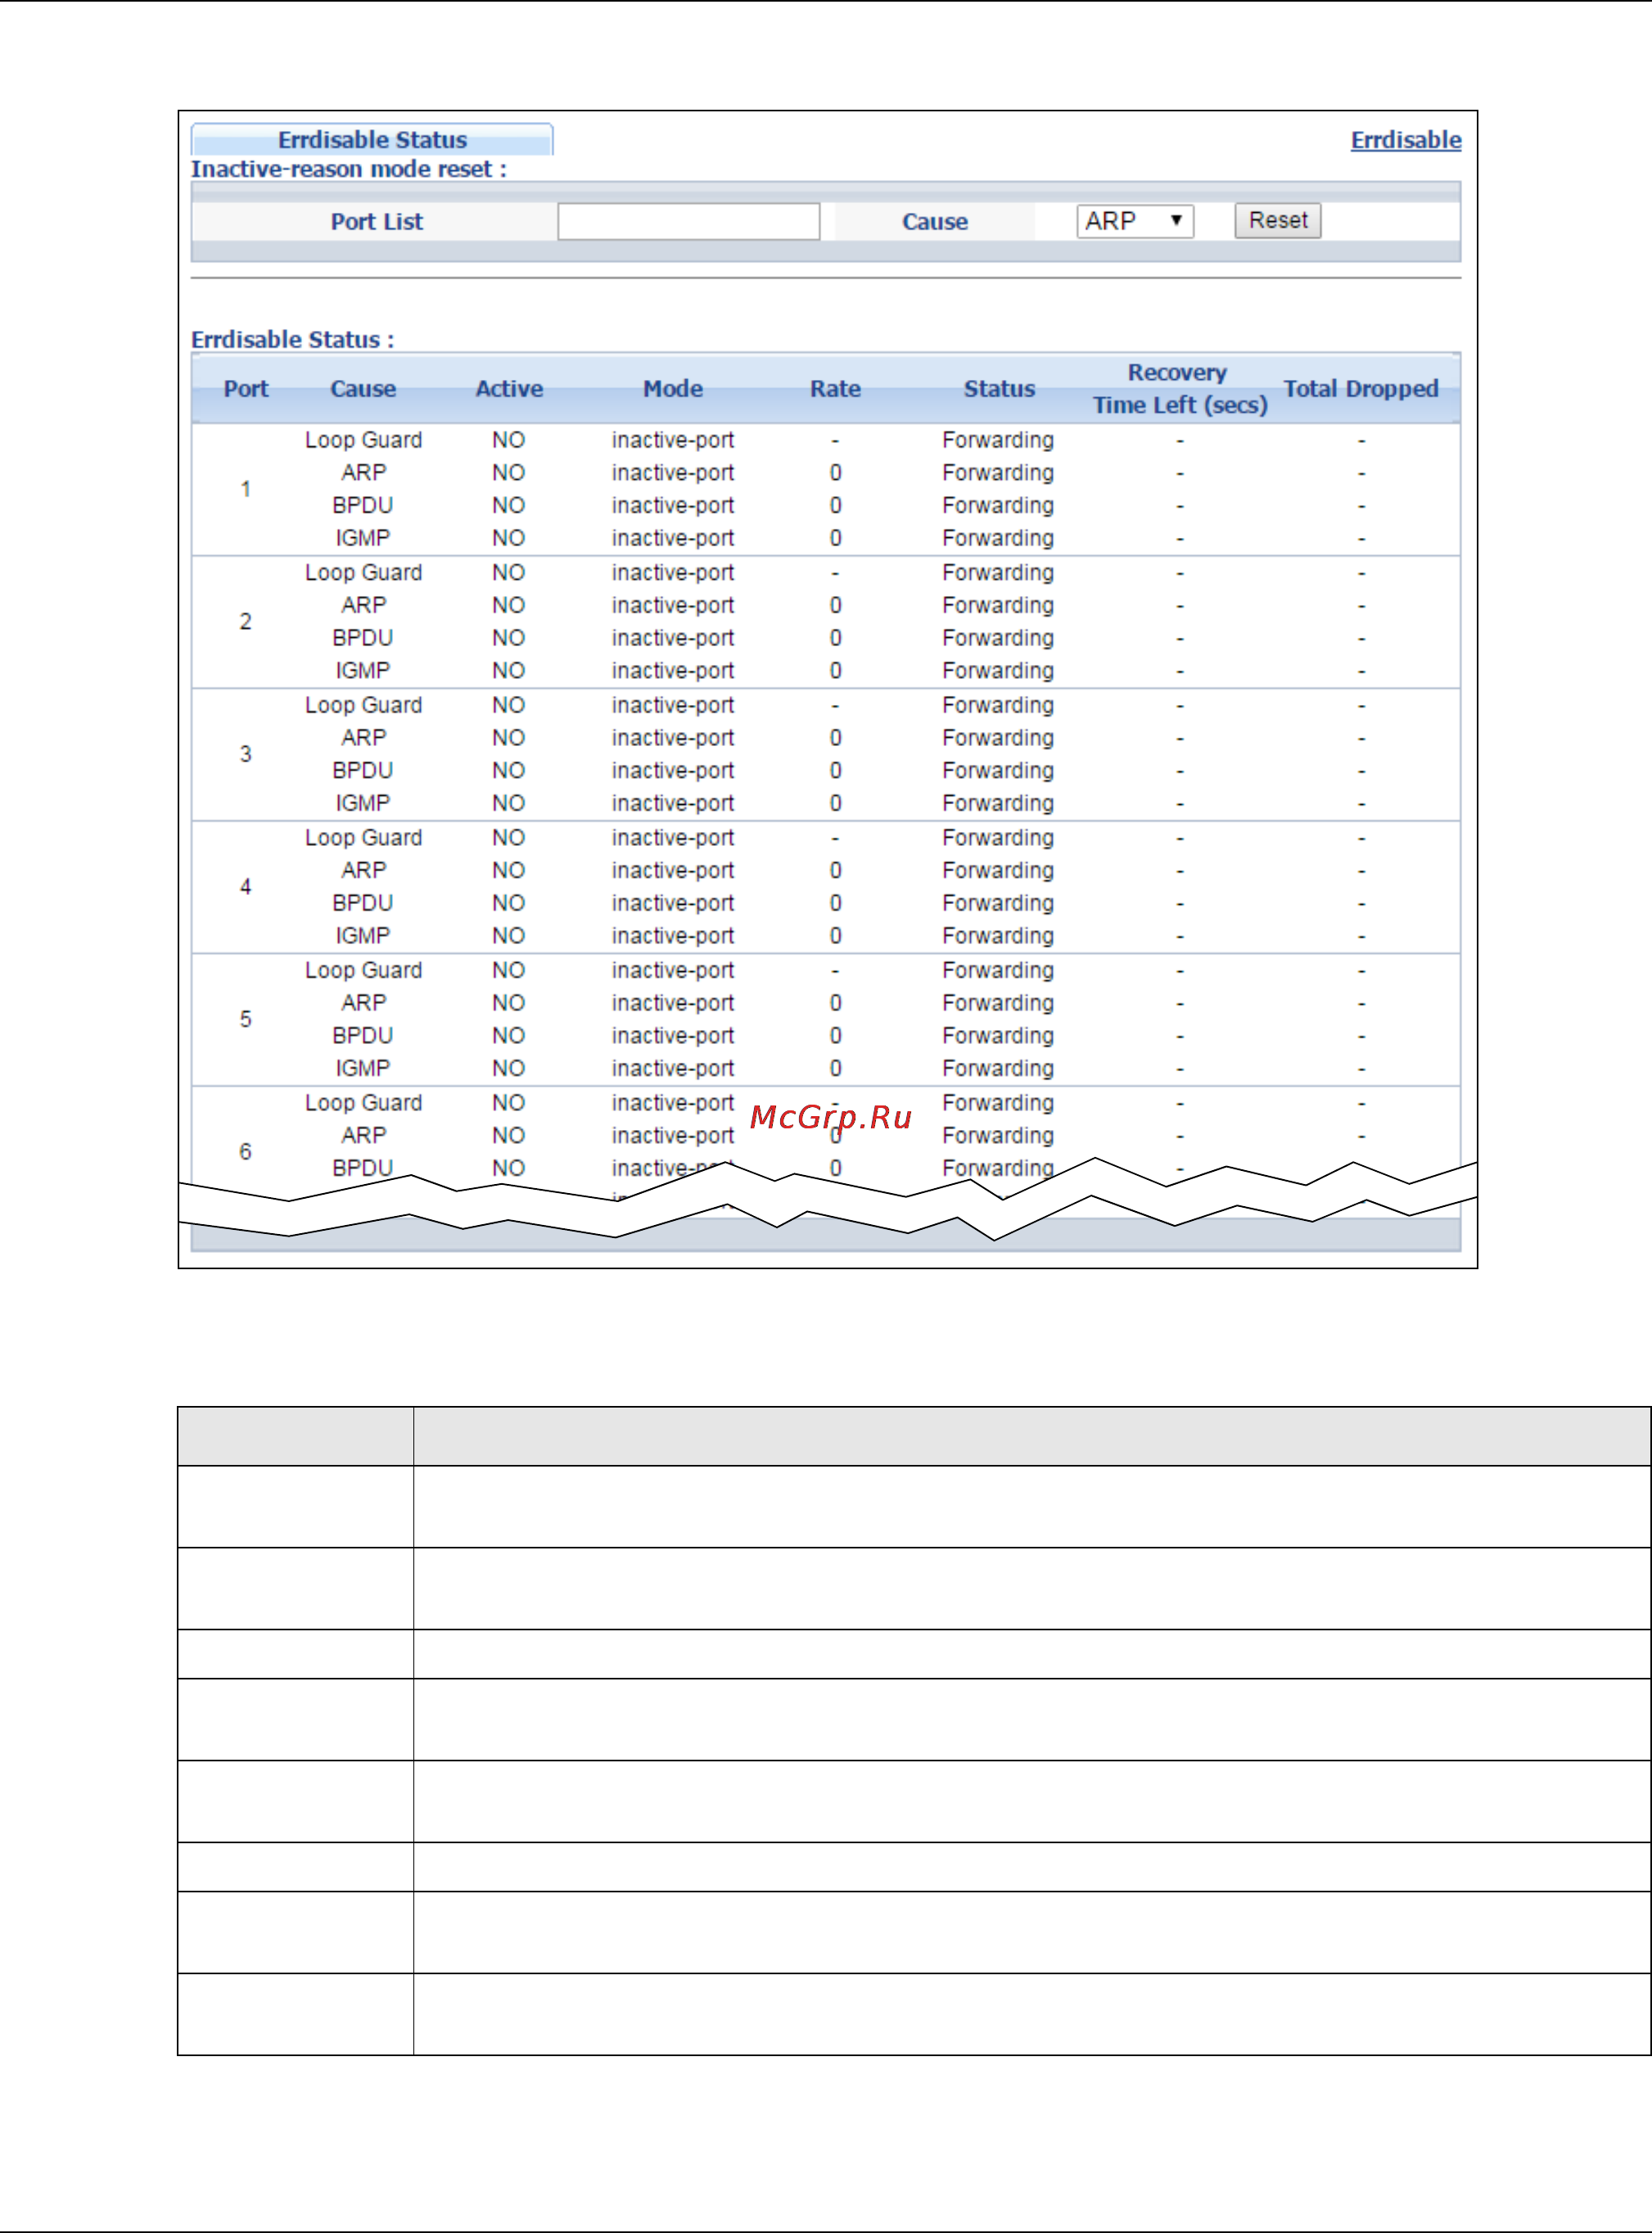This screenshot has height=2233, width=1652.
Task: Click ARP cause for port 5
Action: click(x=363, y=1003)
